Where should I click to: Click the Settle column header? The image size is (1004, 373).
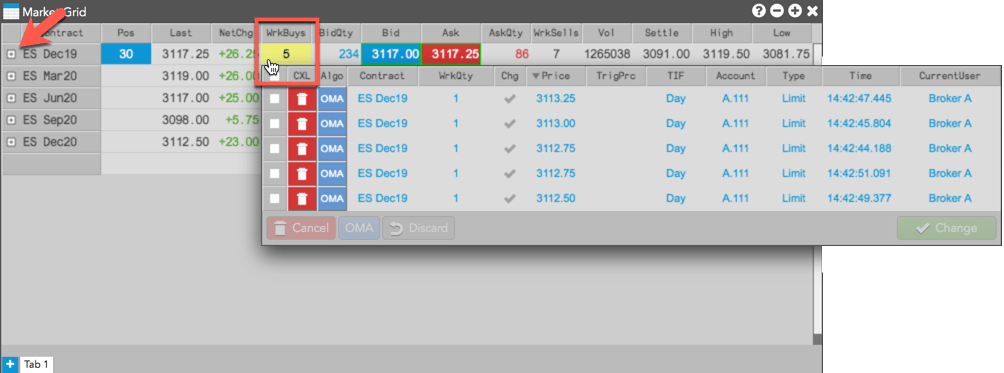point(662,33)
